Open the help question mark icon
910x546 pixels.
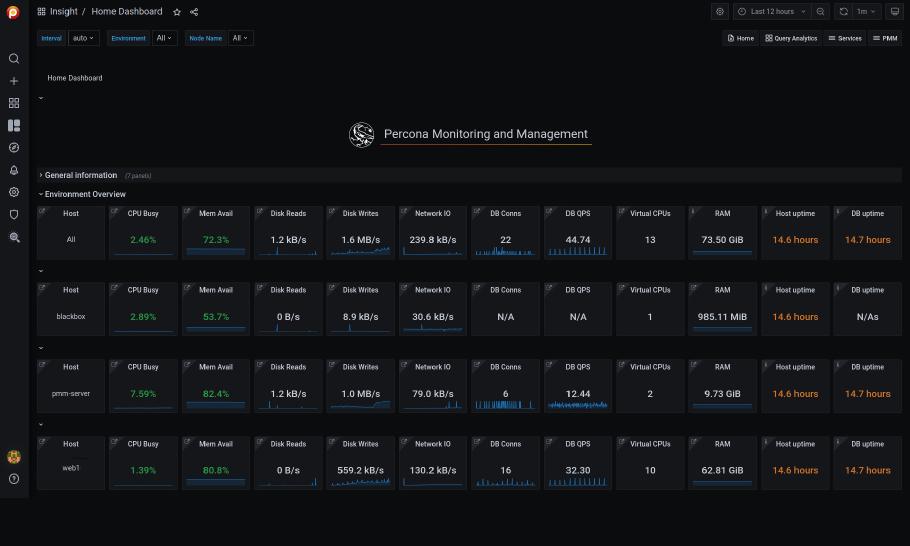[x=14, y=479]
